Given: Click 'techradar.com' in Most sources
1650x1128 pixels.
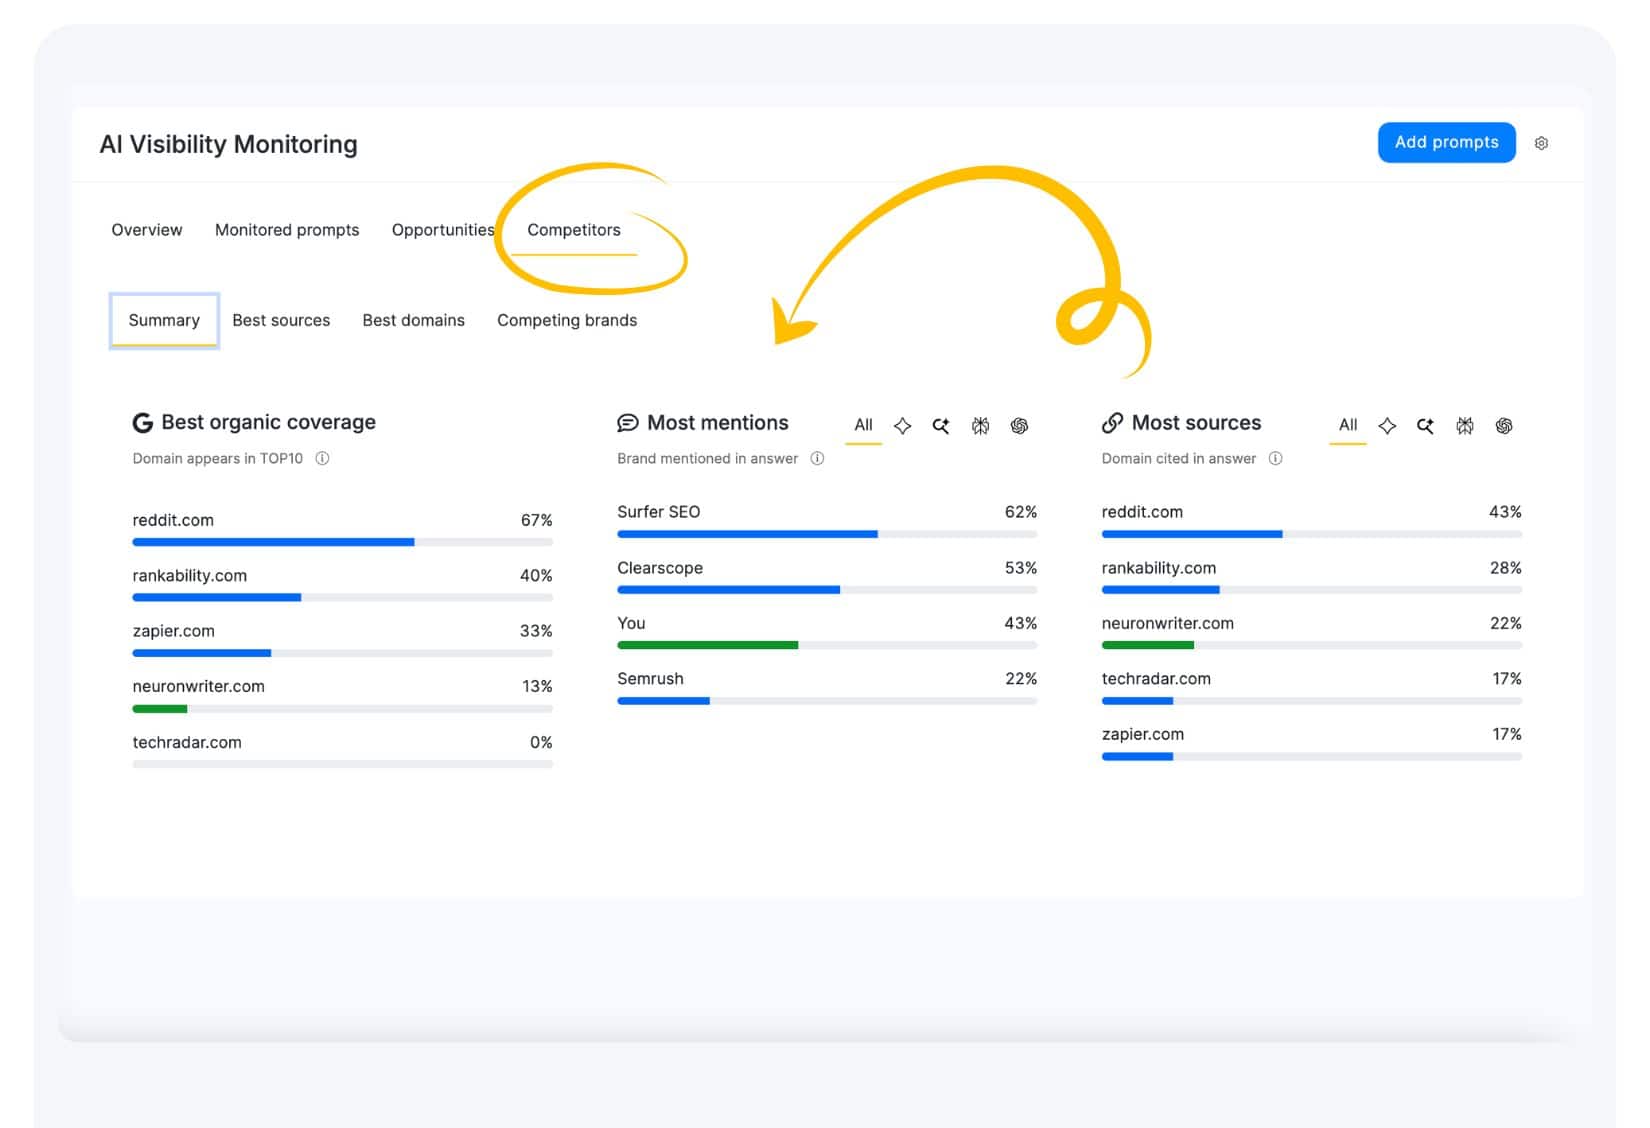Looking at the screenshot, I should (x=1156, y=678).
